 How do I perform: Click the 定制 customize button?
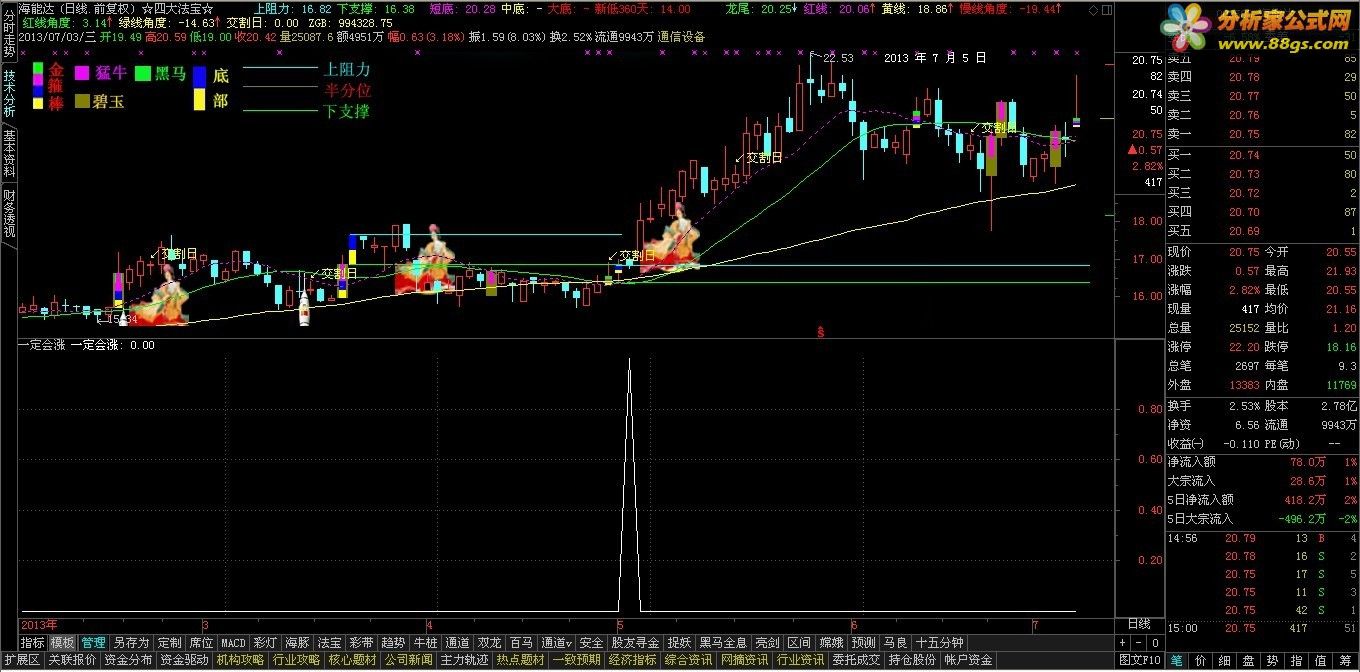169,642
